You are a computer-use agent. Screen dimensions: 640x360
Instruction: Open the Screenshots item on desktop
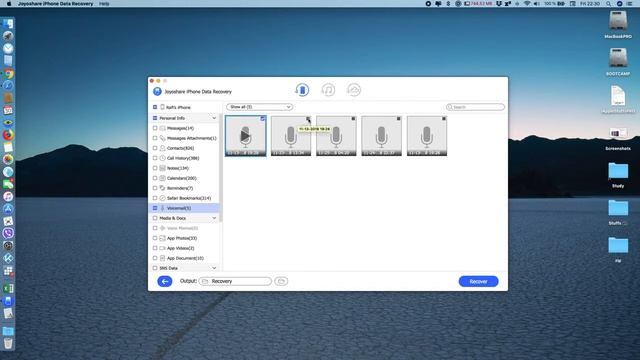pos(618,133)
